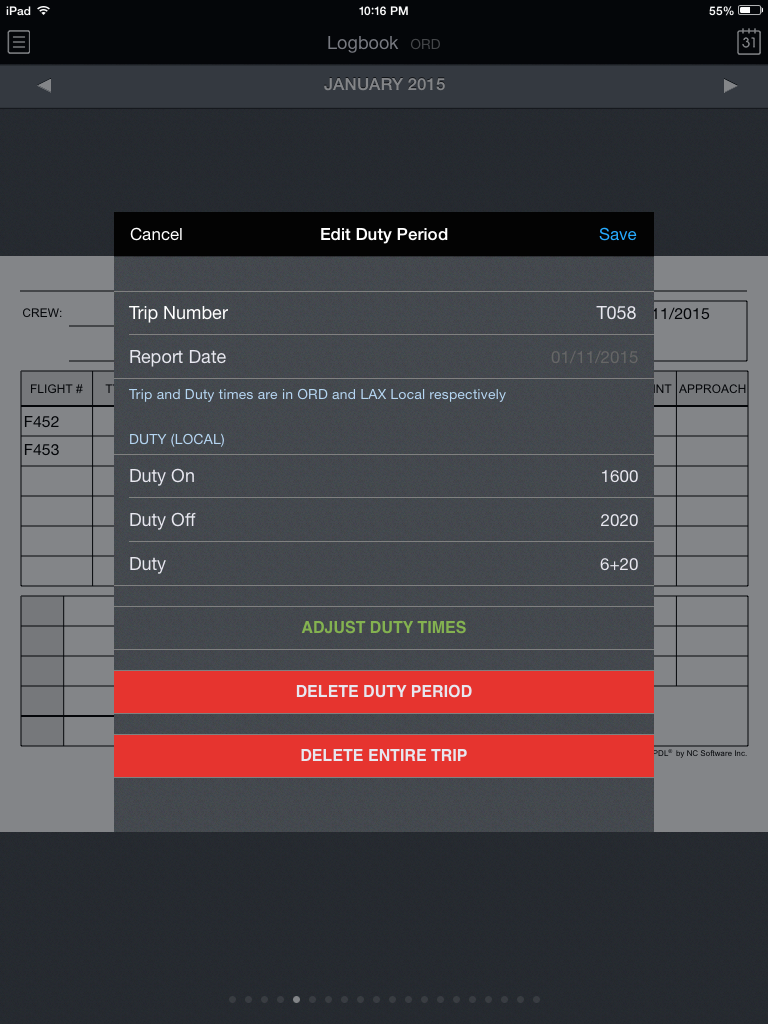Open the sidebar menu list icon
This screenshot has height=1024, width=768.
(18, 42)
